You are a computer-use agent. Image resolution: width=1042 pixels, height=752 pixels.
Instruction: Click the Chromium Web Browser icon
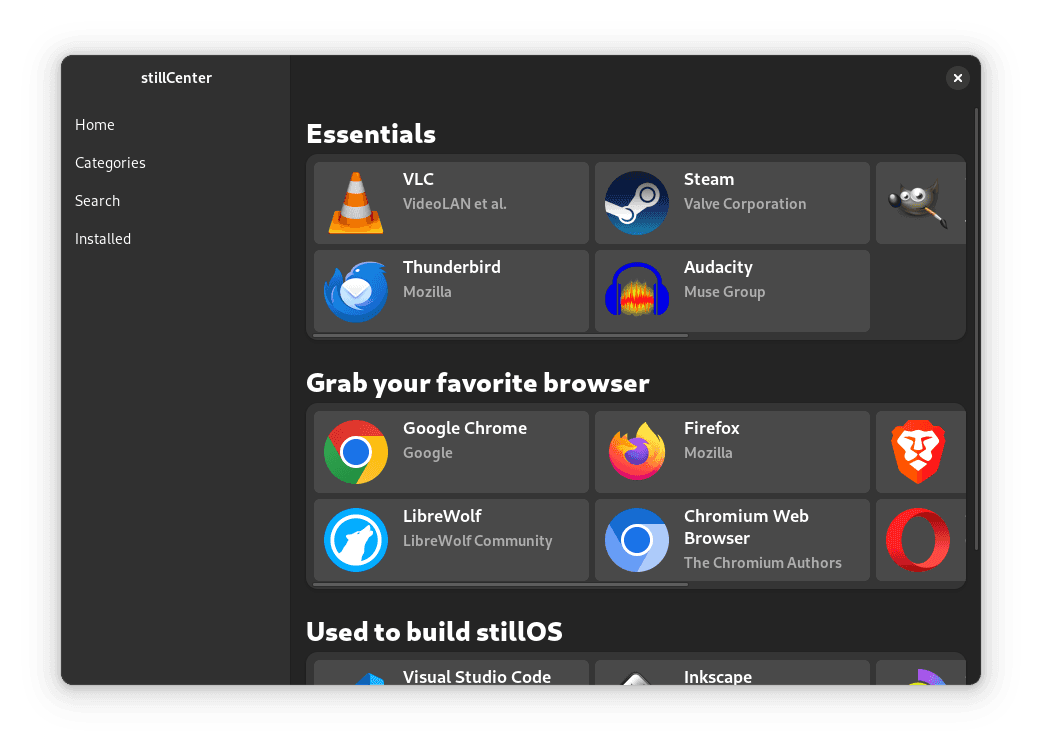(637, 540)
